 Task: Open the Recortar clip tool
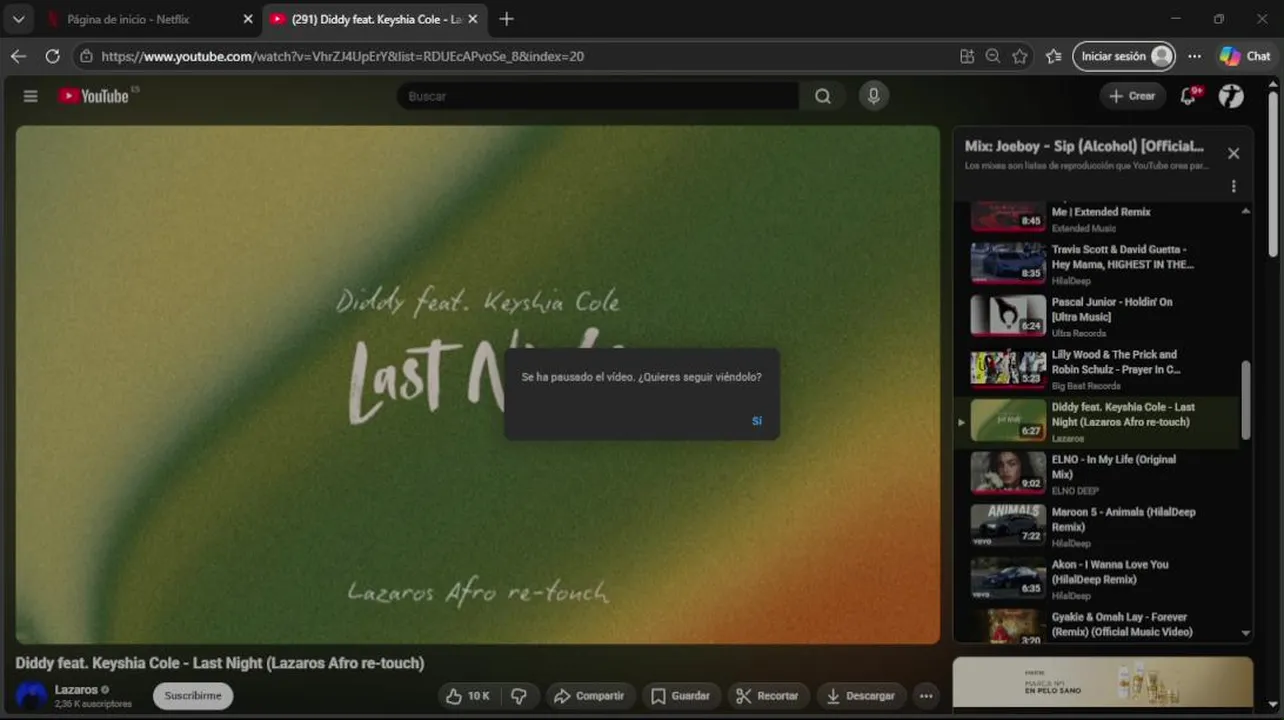click(x=768, y=696)
